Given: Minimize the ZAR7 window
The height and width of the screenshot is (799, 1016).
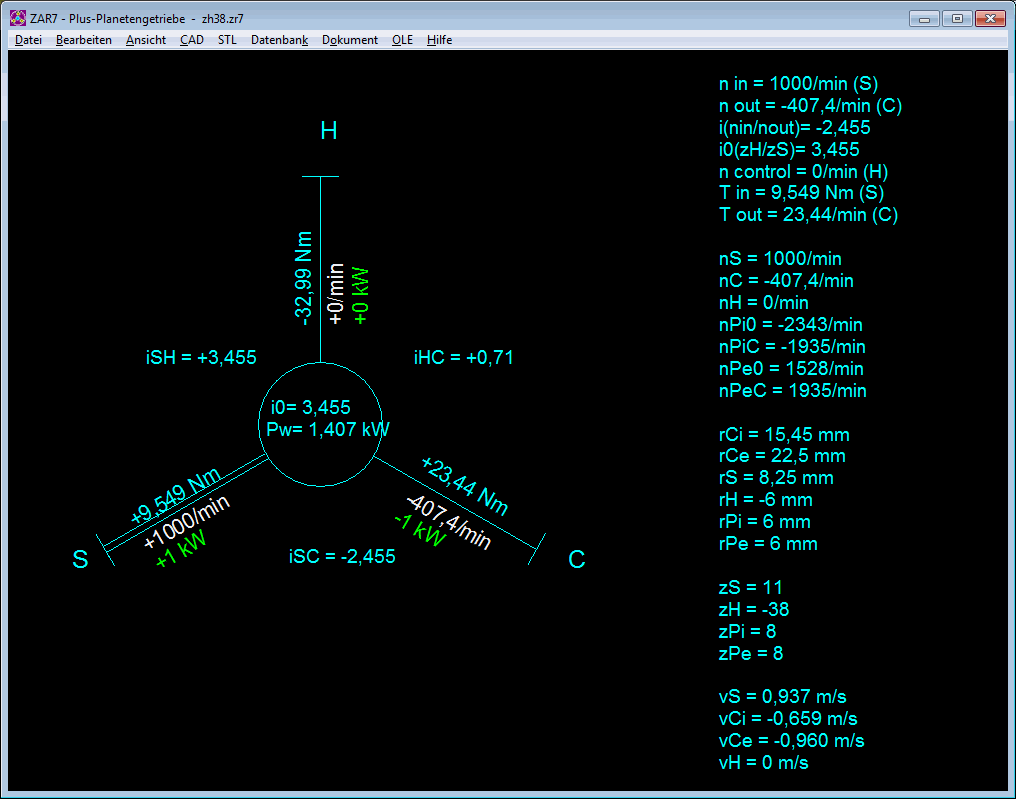Looking at the screenshot, I should point(925,19).
